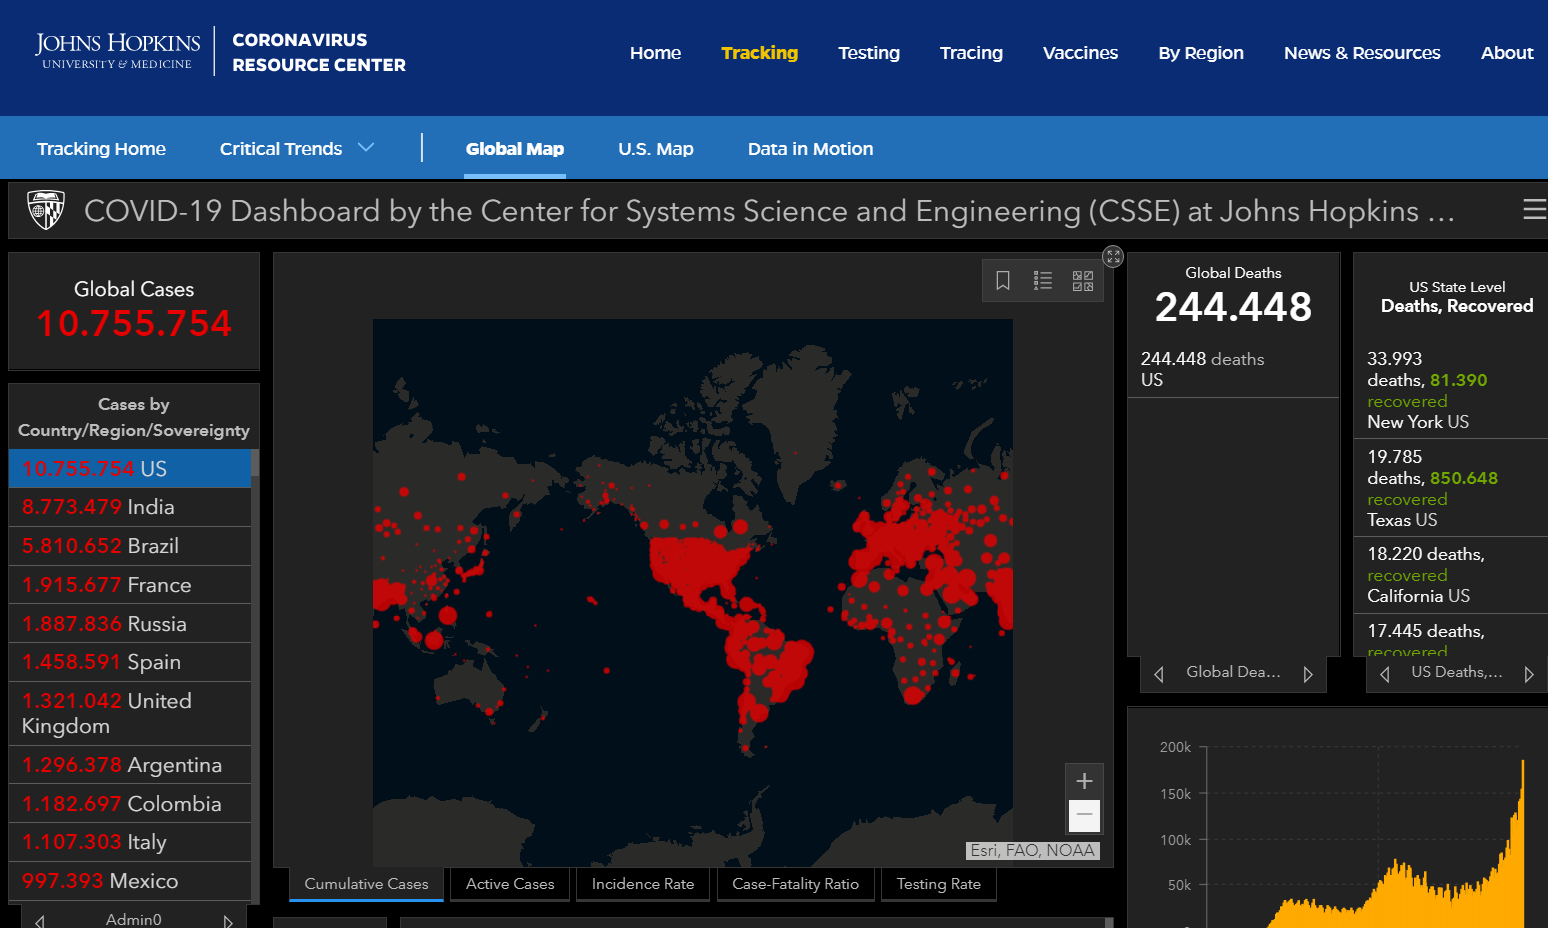Image resolution: width=1548 pixels, height=928 pixels.
Task: Zoom out on the map
Action: point(1084,815)
